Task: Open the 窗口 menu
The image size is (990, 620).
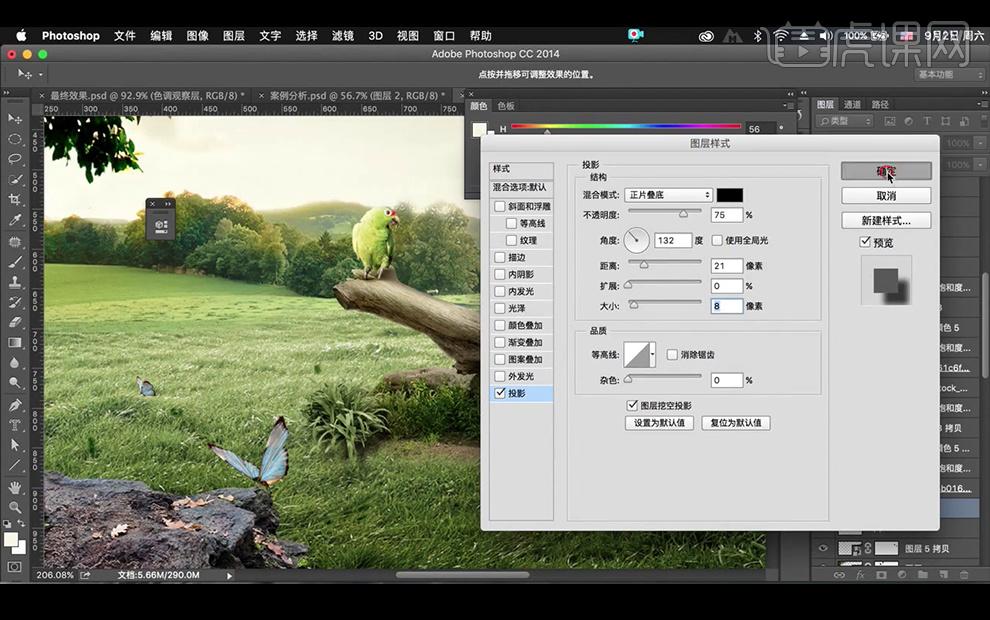Action: pos(444,36)
